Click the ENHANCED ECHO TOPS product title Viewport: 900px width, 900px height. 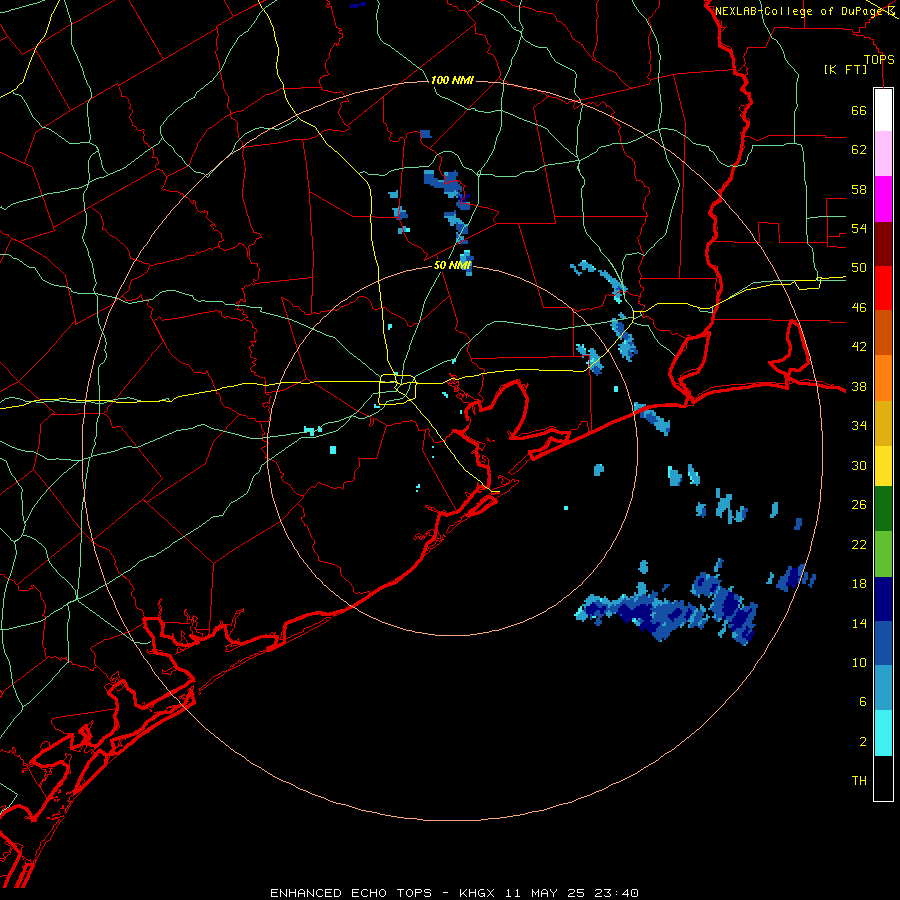(x=351, y=893)
